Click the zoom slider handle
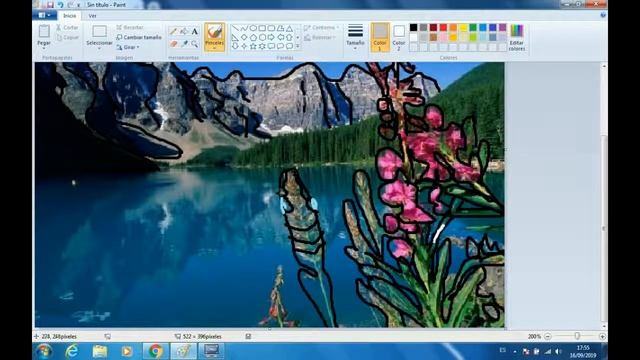This screenshot has width=640, height=360. (577, 336)
